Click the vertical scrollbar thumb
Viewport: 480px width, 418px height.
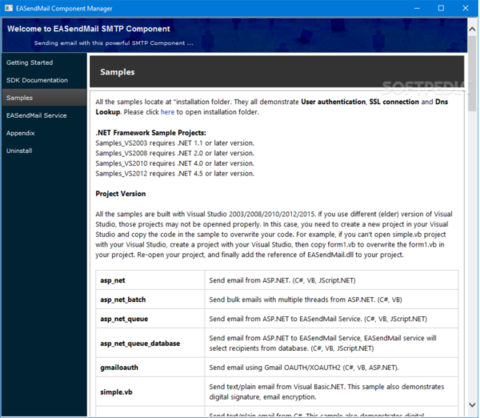[x=472, y=73]
